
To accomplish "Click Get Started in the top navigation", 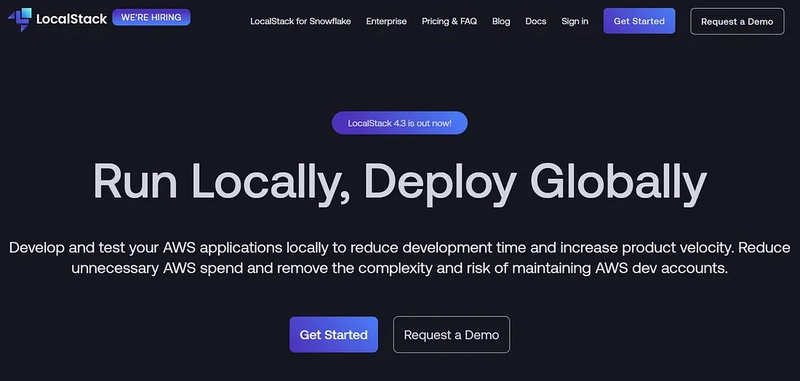I will pos(639,21).
